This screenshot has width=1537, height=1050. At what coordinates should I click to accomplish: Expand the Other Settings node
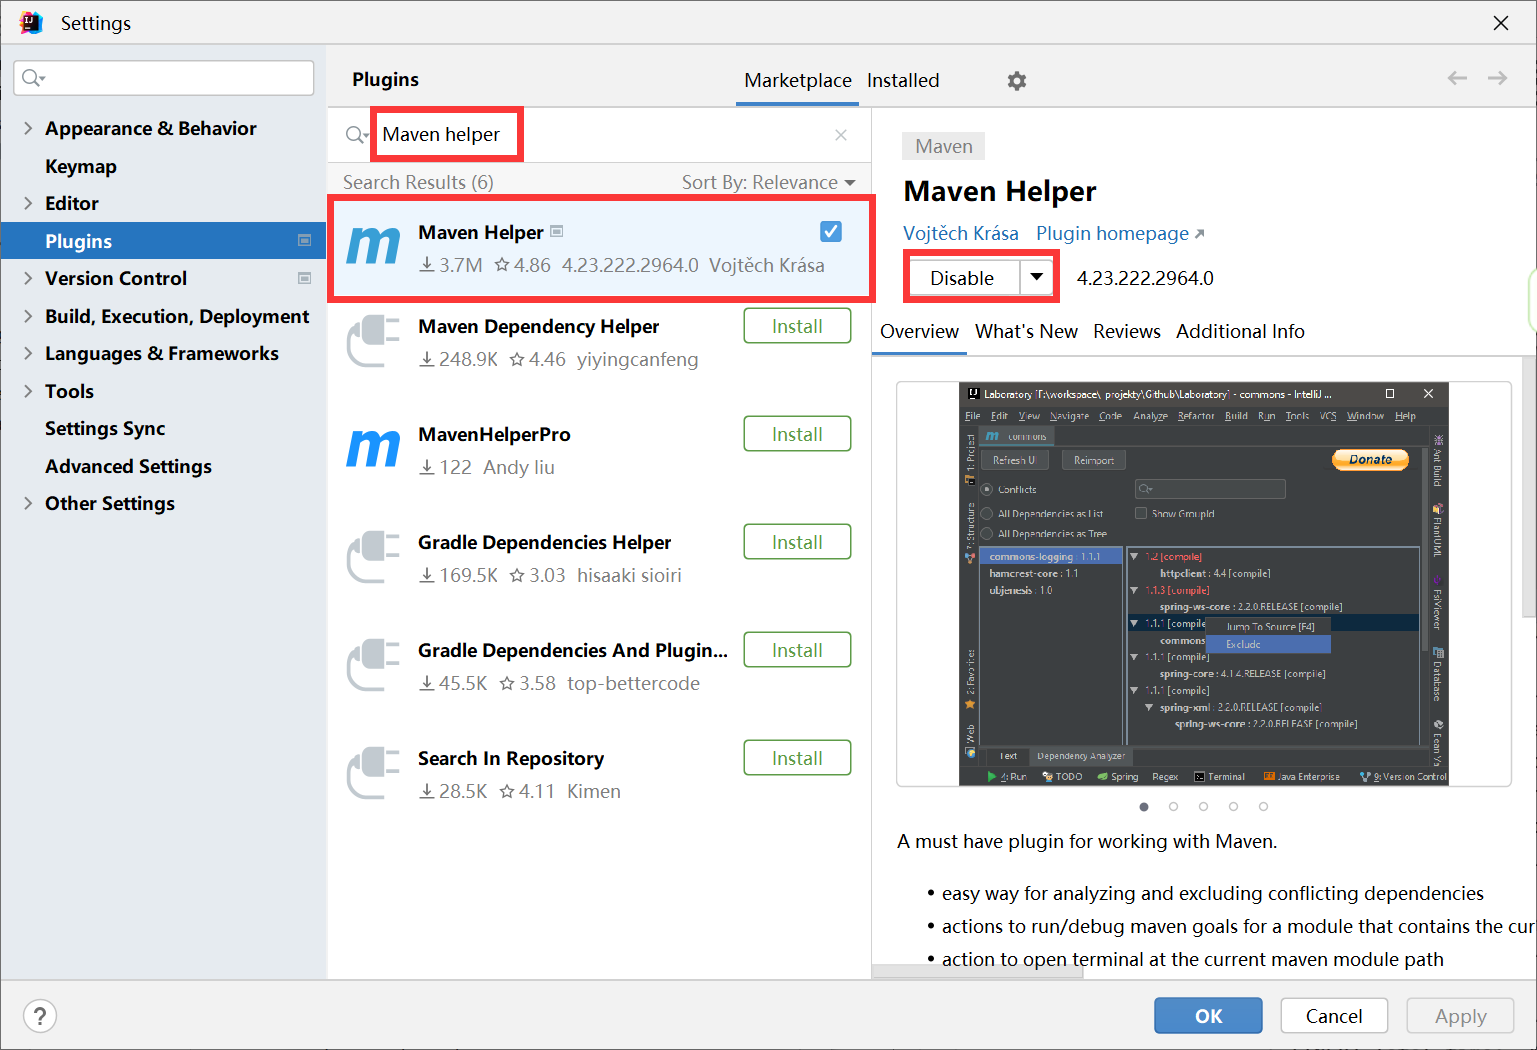pyautogui.click(x=28, y=503)
